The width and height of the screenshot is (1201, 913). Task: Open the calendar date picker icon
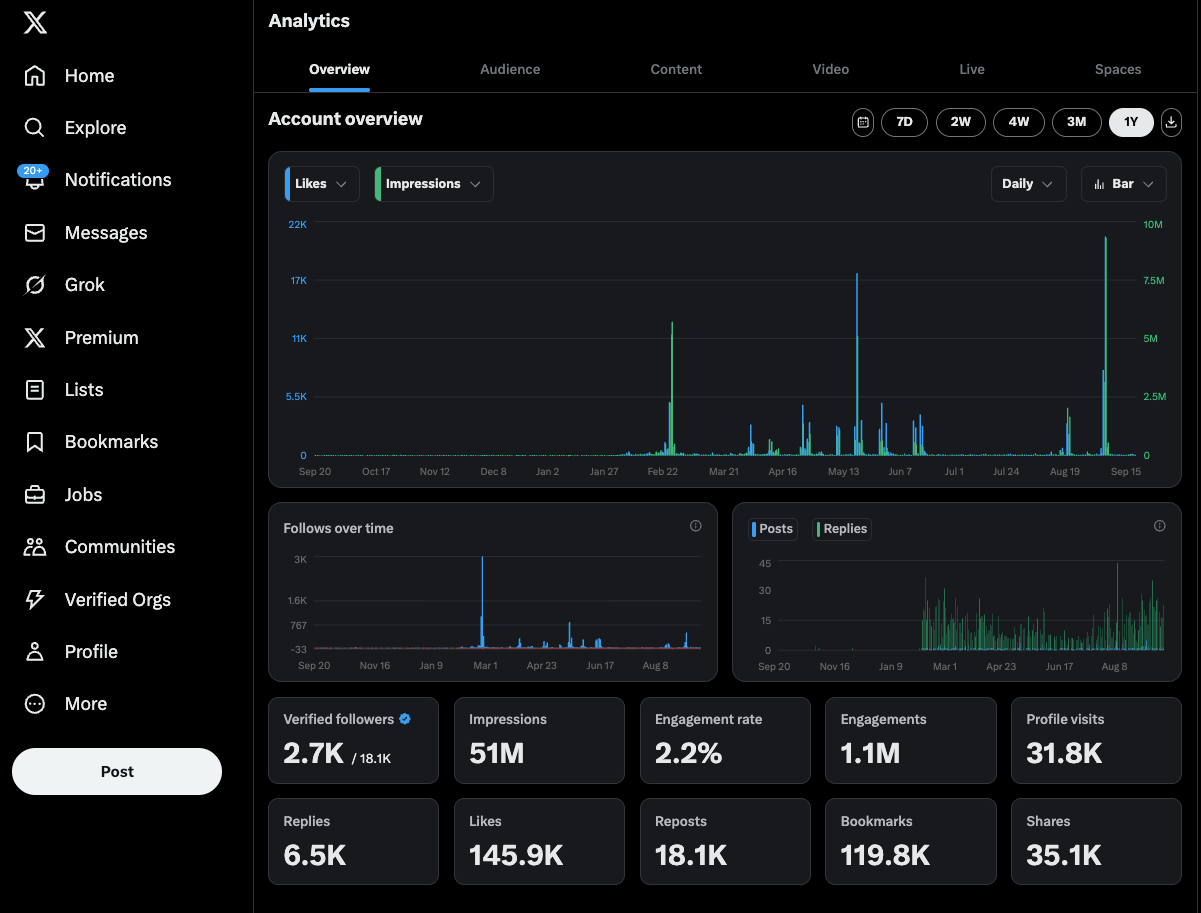(x=863, y=122)
